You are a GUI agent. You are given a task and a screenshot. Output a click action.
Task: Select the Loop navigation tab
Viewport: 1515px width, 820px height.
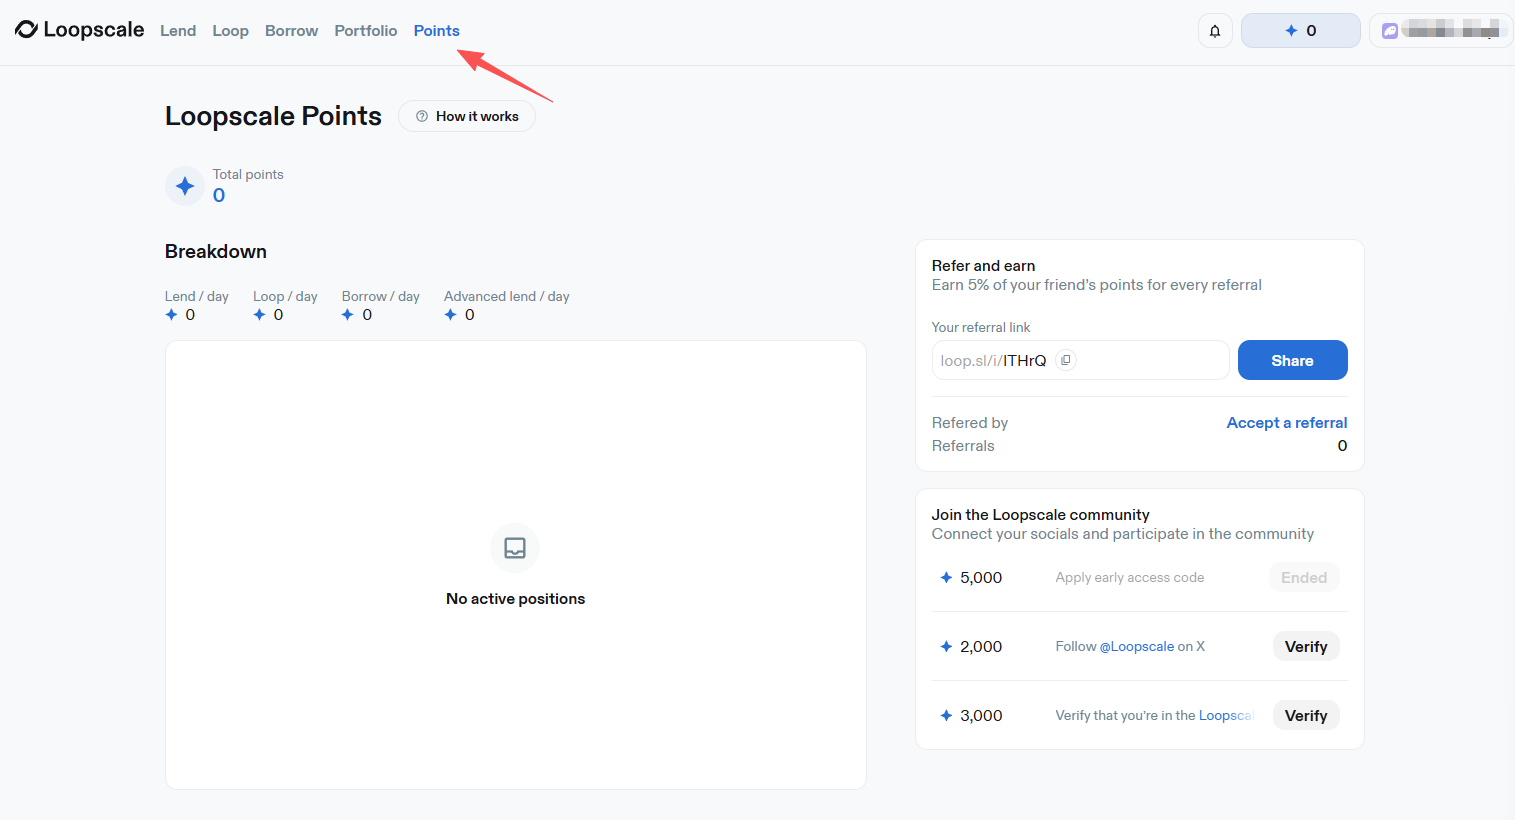coord(230,31)
